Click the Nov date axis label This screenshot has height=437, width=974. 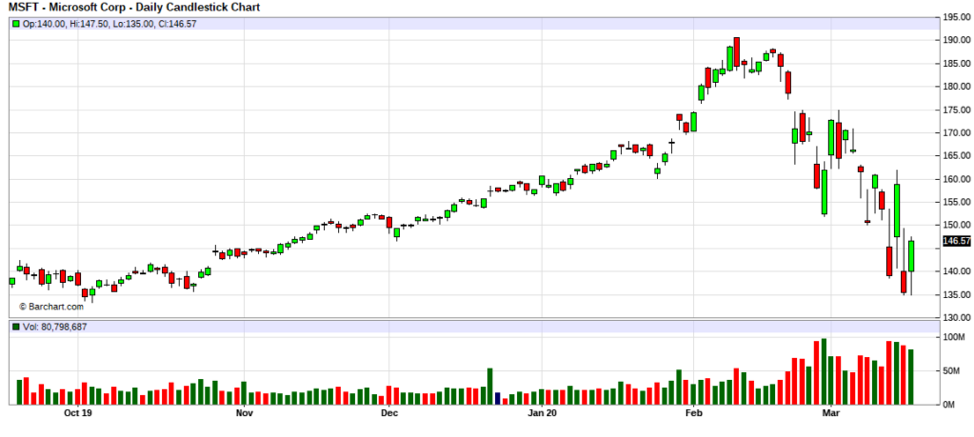245,412
